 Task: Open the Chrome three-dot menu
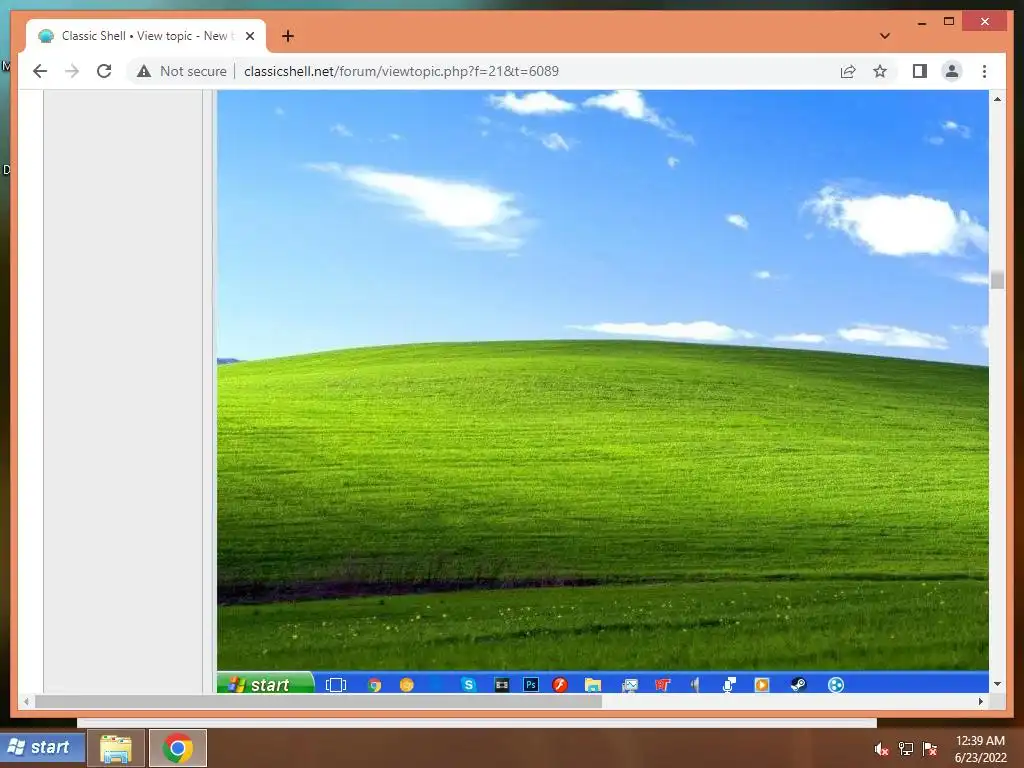[984, 71]
